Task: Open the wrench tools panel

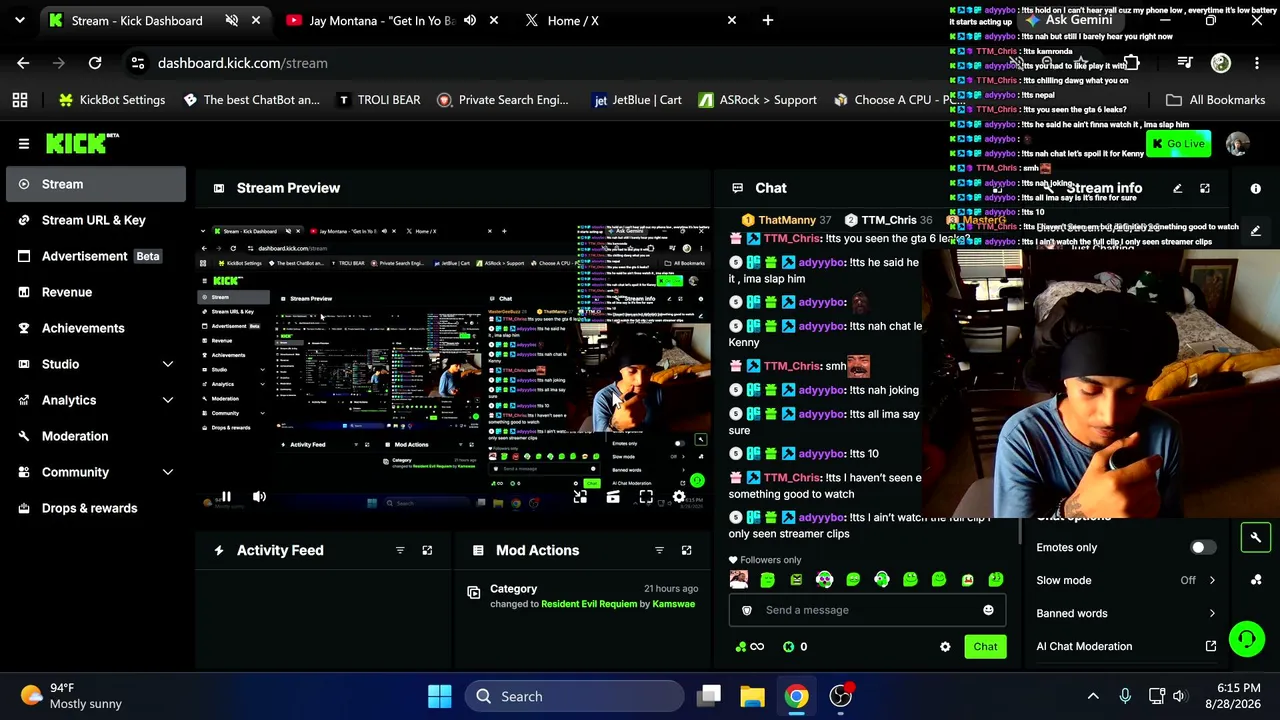Action: point(1256,537)
